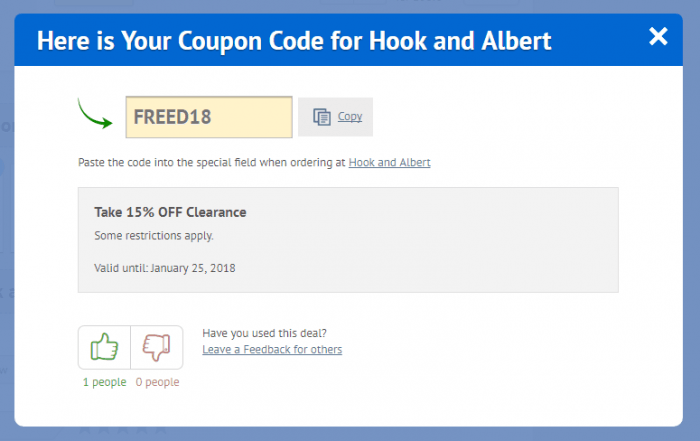700x441 pixels.
Task: Click the green 1 people count
Action: coord(104,382)
